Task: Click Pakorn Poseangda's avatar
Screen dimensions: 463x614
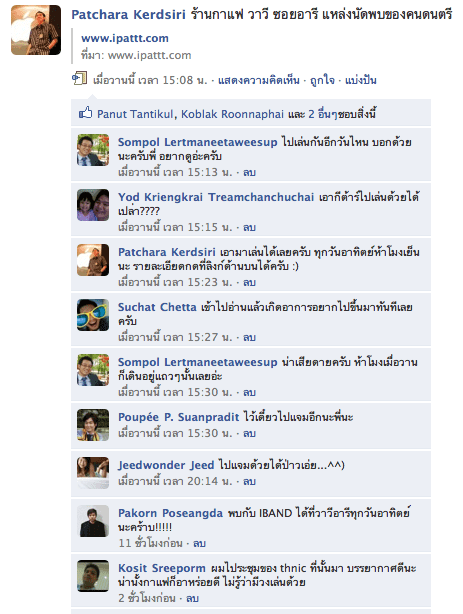Action: (x=93, y=521)
